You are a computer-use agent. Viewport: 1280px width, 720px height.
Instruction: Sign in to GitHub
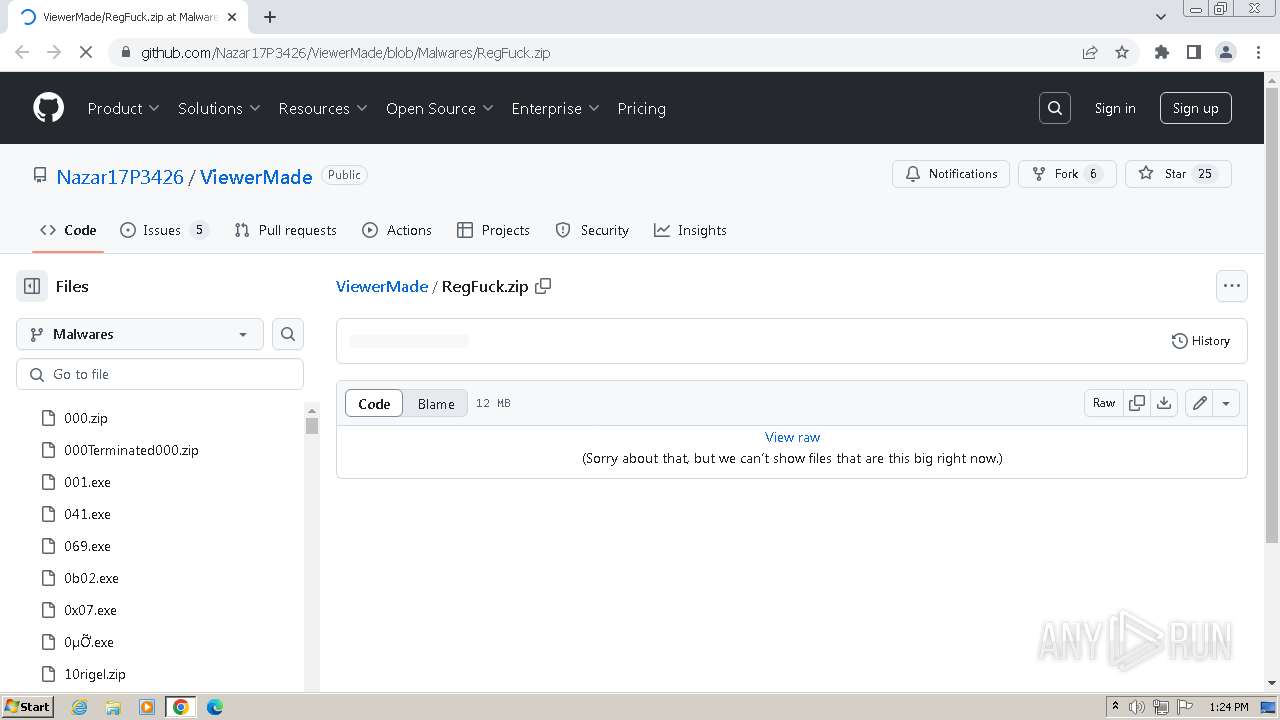[1115, 108]
